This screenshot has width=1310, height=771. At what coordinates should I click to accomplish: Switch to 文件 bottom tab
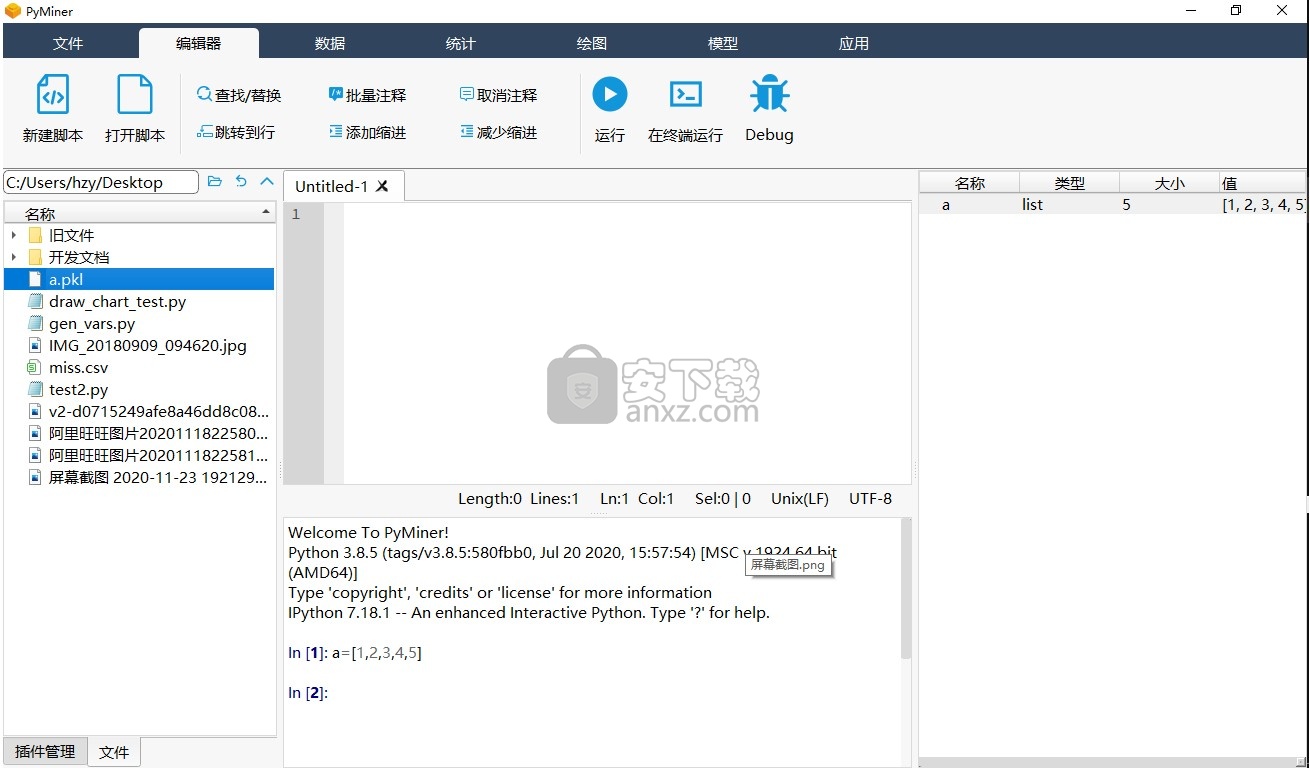(x=114, y=752)
